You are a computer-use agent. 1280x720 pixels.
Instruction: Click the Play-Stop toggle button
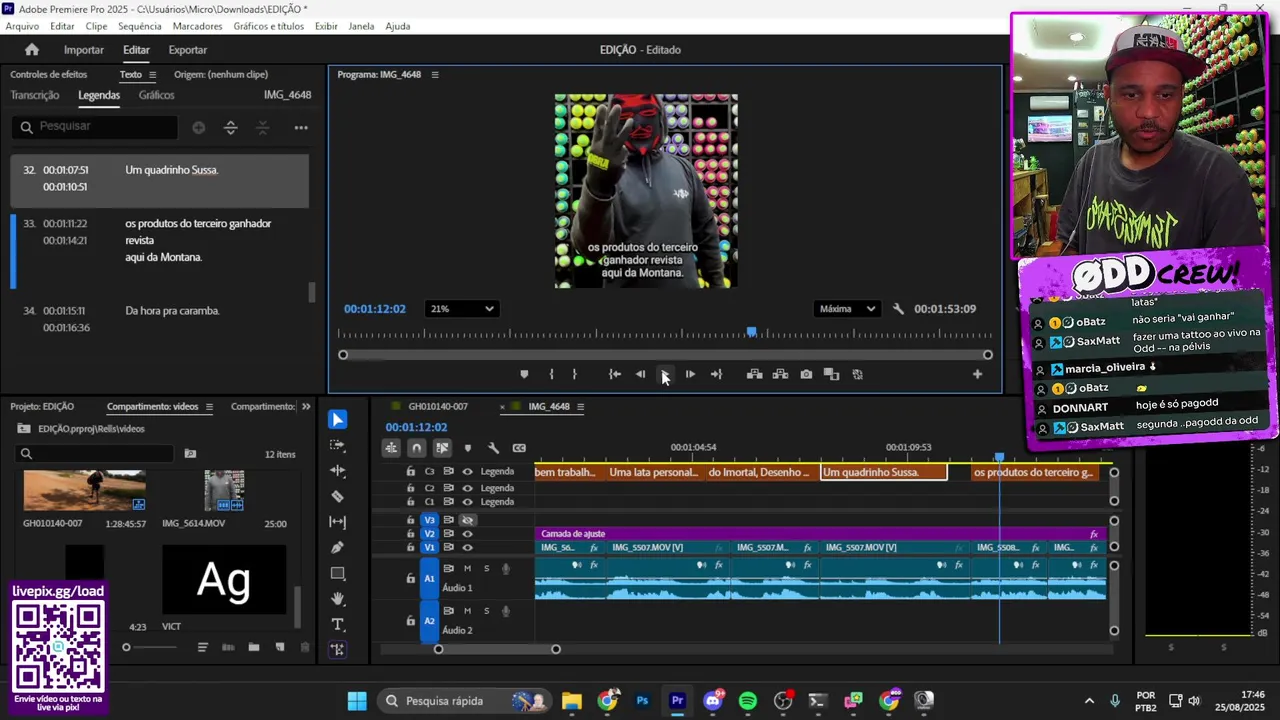click(x=665, y=374)
